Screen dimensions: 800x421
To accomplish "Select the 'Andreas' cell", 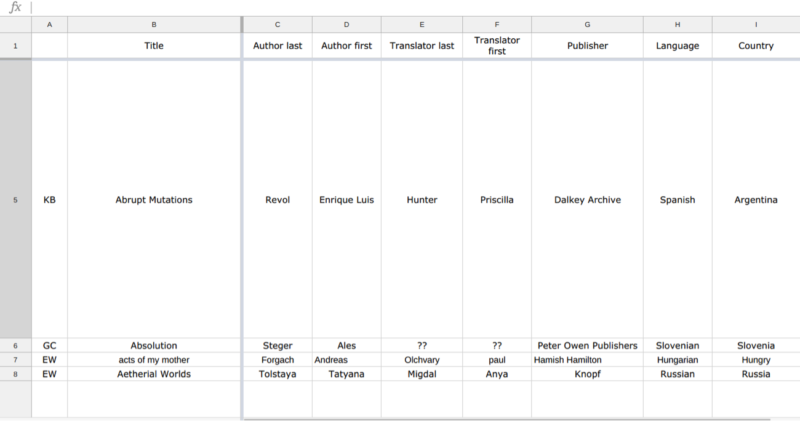I will tap(346, 360).
